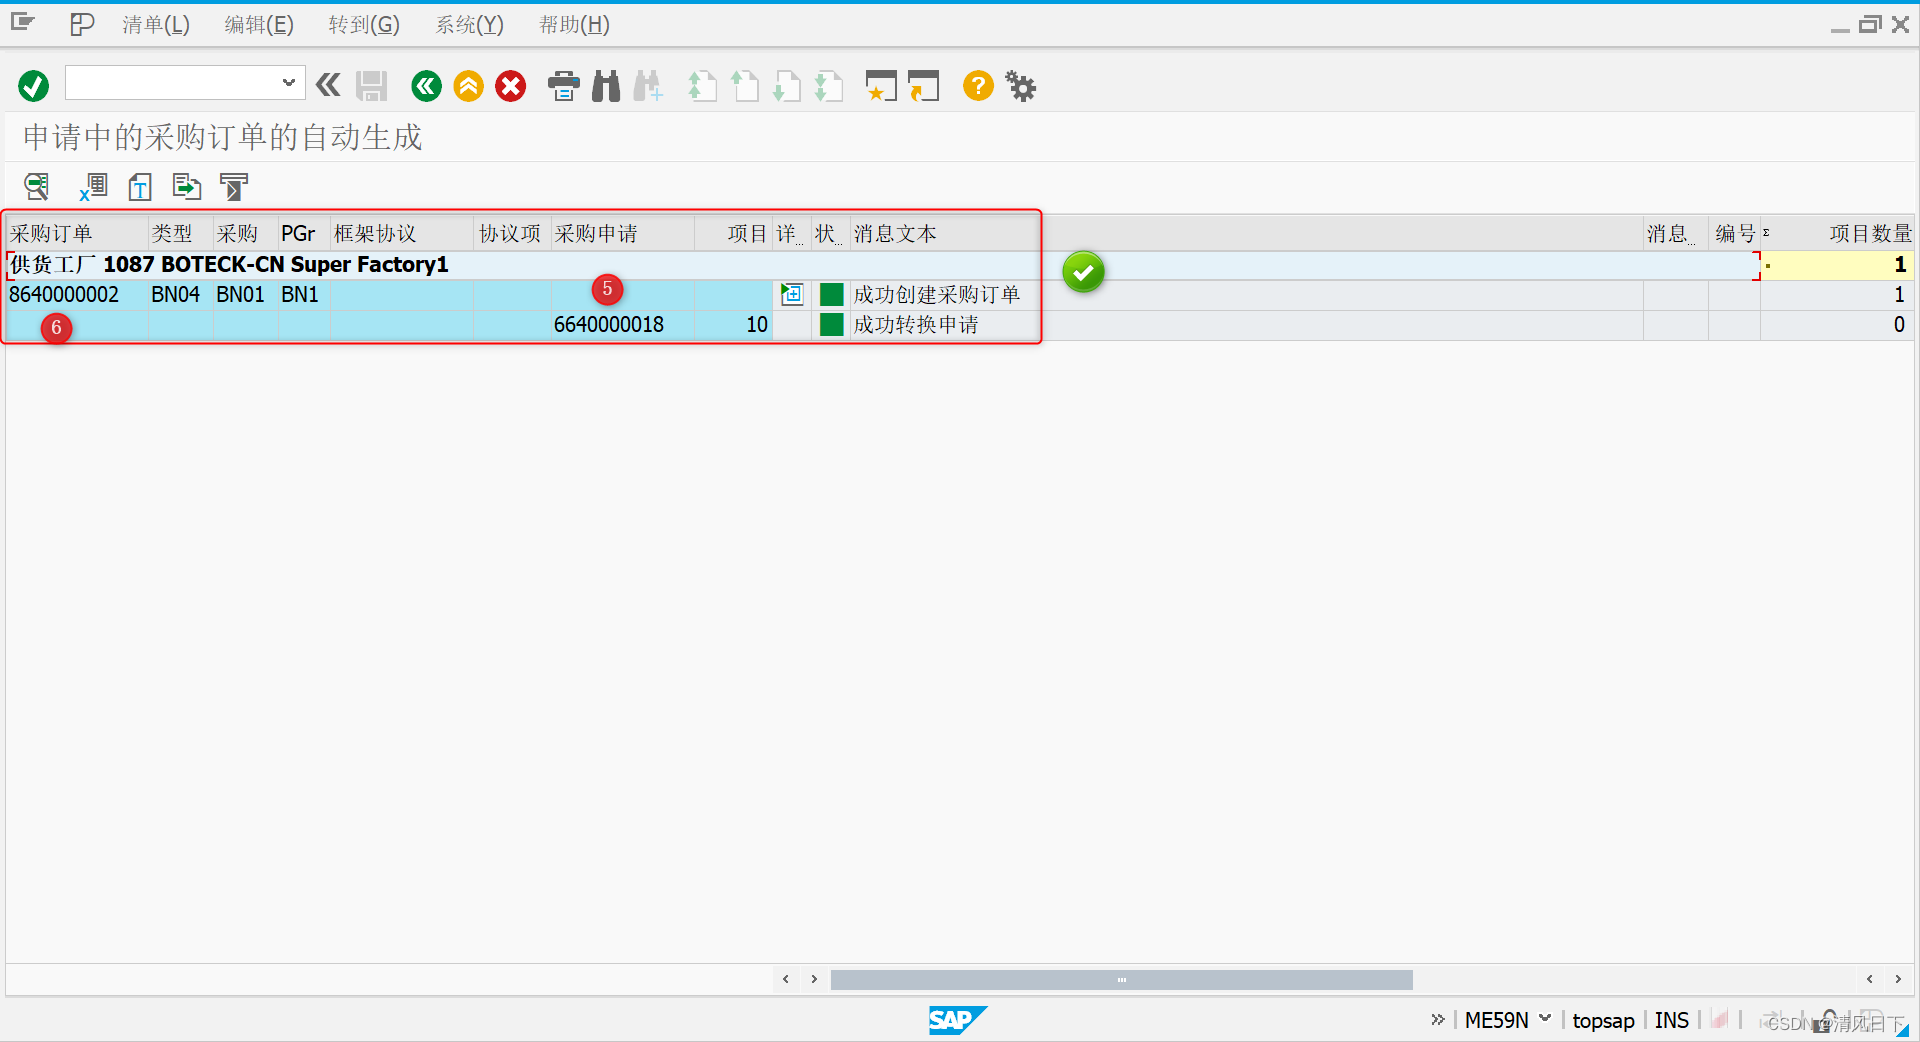
Task: Click ME59N transaction code in status bar
Action: pos(1496,1020)
